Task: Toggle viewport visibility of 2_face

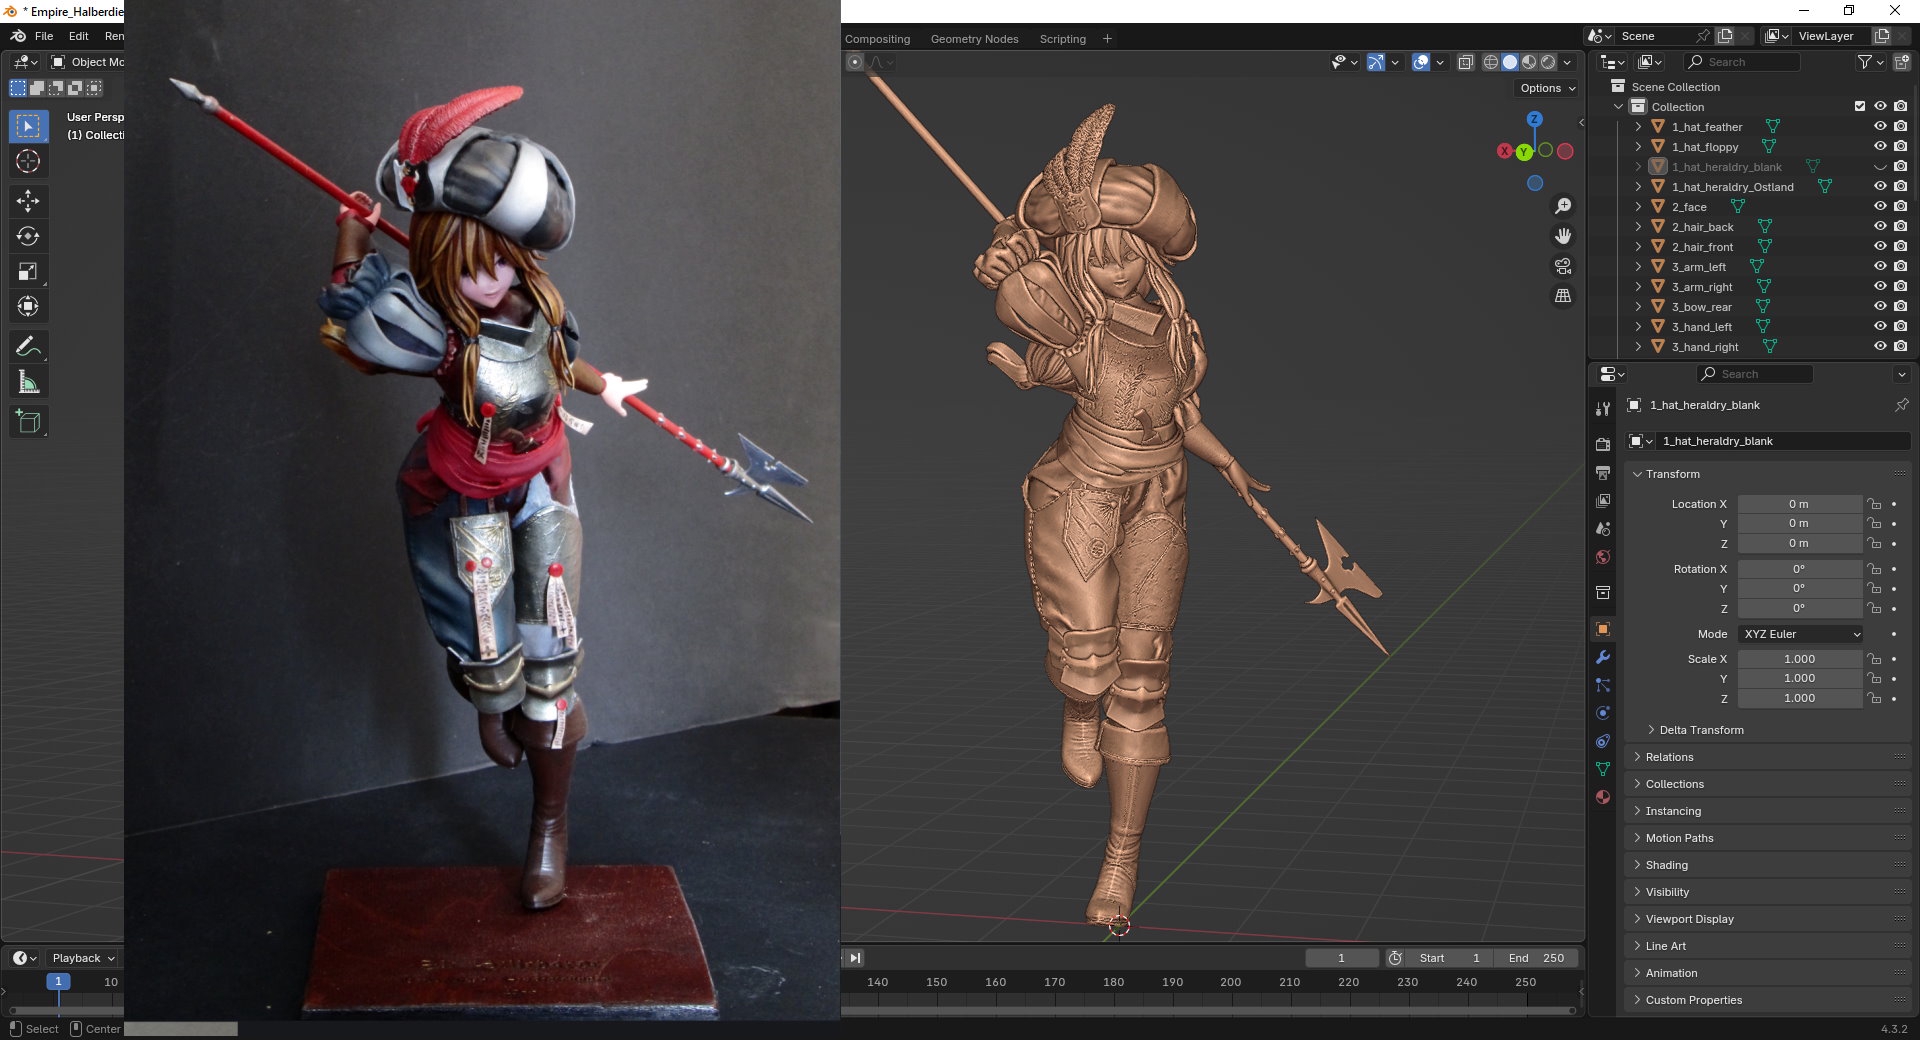Action: coord(1880,206)
